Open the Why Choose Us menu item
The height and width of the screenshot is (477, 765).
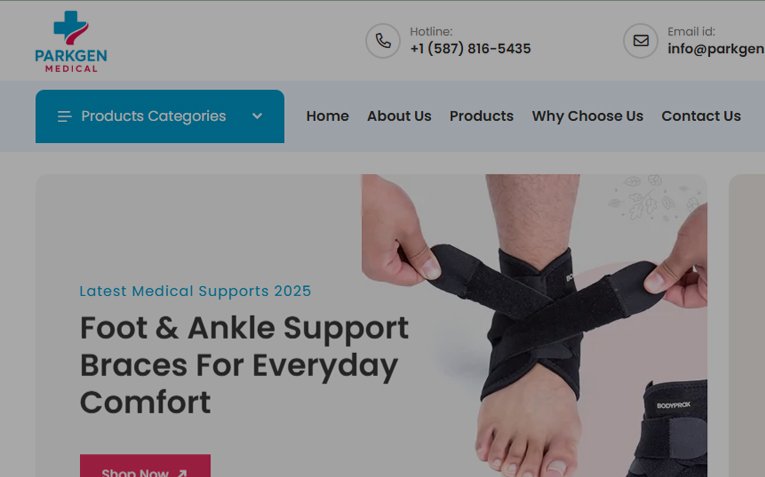click(x=587, y=116)
